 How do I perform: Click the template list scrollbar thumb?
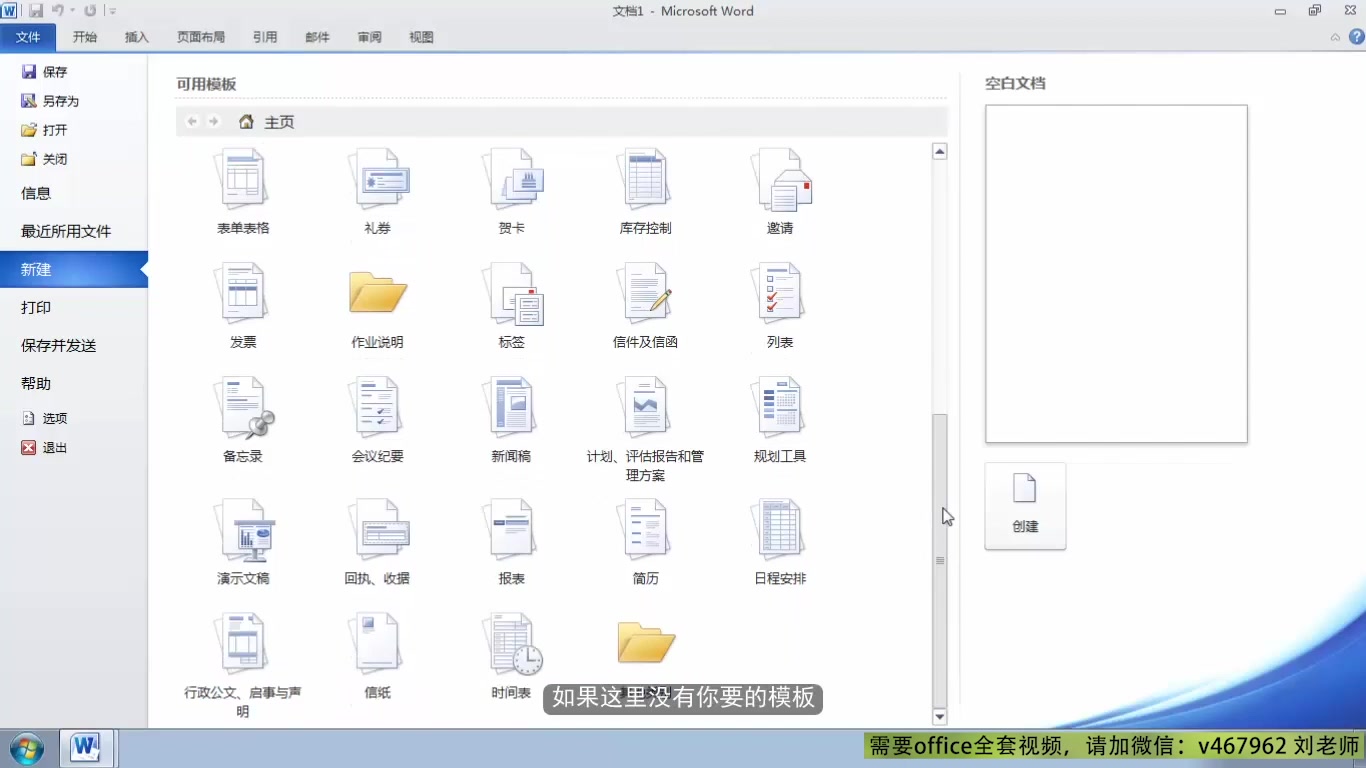939,560
